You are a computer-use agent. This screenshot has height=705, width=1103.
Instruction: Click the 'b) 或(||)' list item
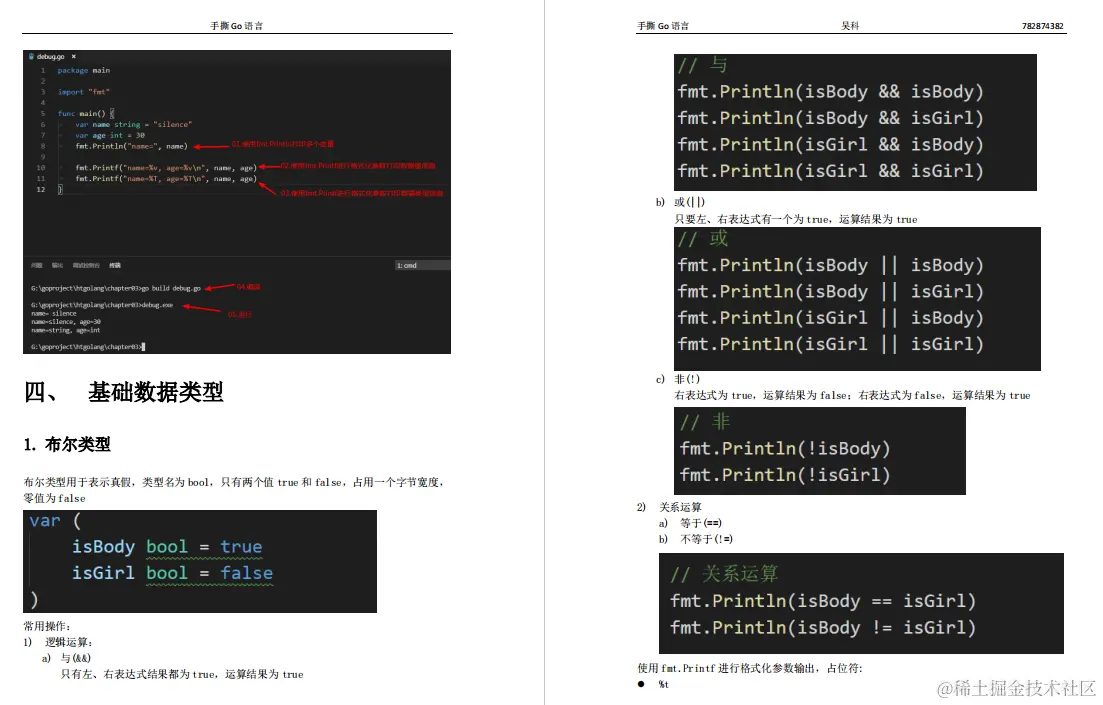[680, 202]
